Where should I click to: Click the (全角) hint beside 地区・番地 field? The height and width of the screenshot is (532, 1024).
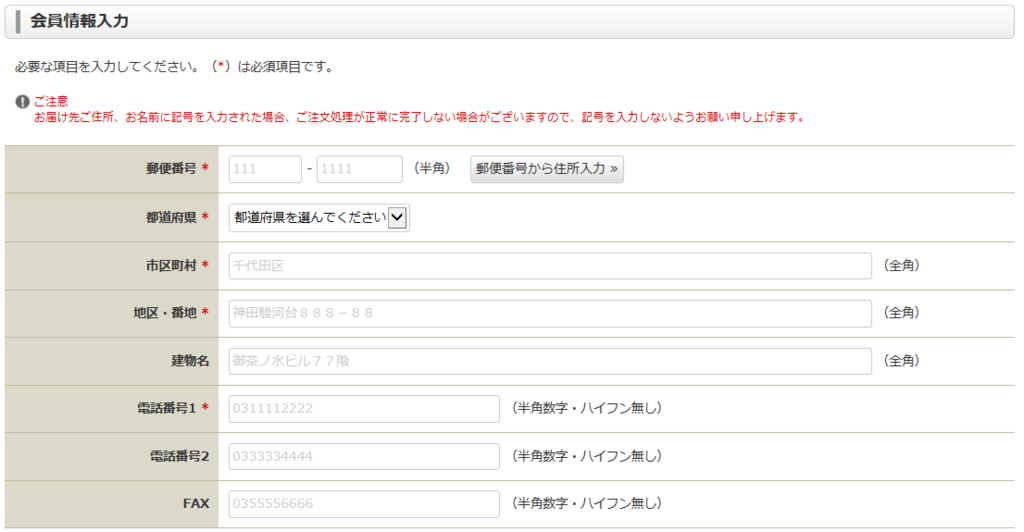click(901, 313)
